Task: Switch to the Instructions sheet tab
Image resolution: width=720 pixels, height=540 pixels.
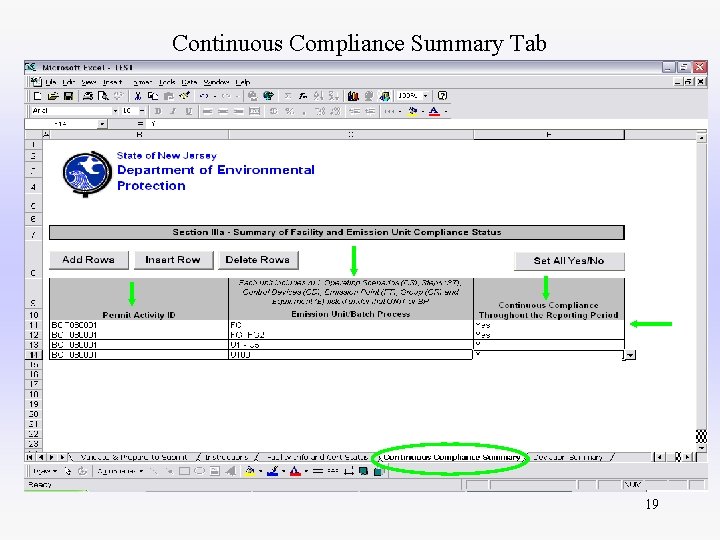Action: 226,457
